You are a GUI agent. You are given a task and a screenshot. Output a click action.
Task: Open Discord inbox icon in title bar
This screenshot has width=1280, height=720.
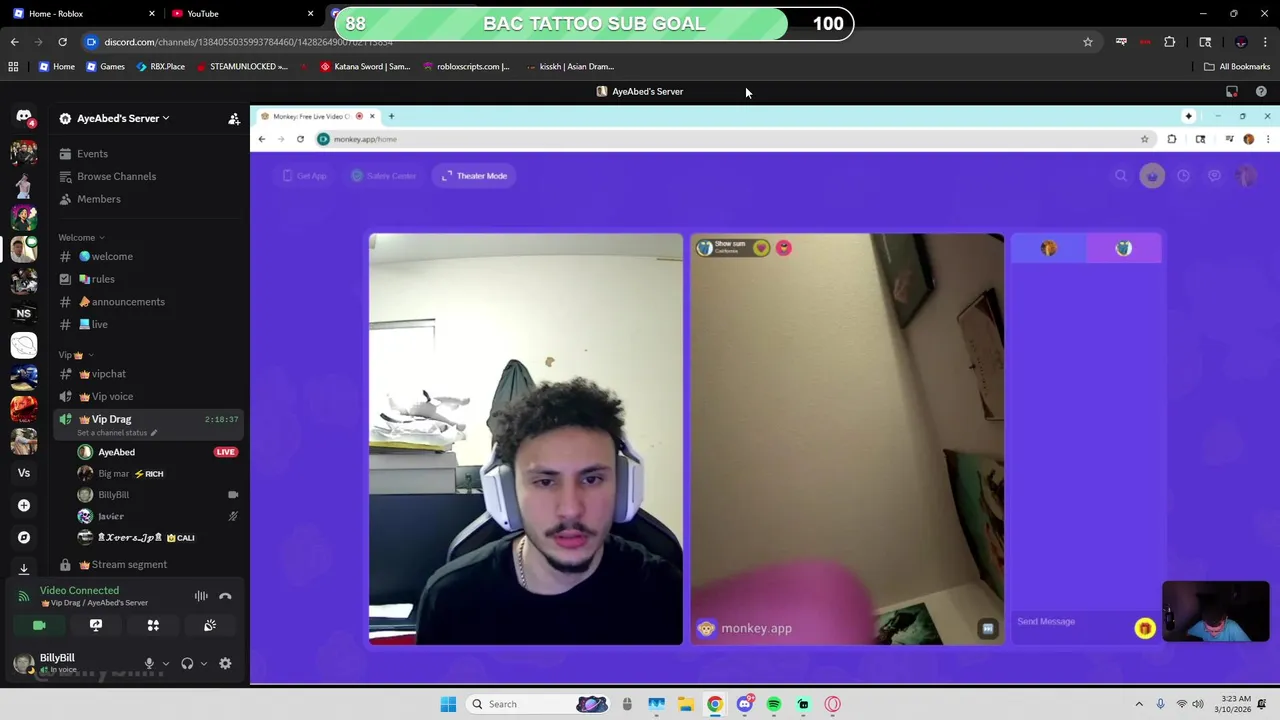coord(1232,91)
